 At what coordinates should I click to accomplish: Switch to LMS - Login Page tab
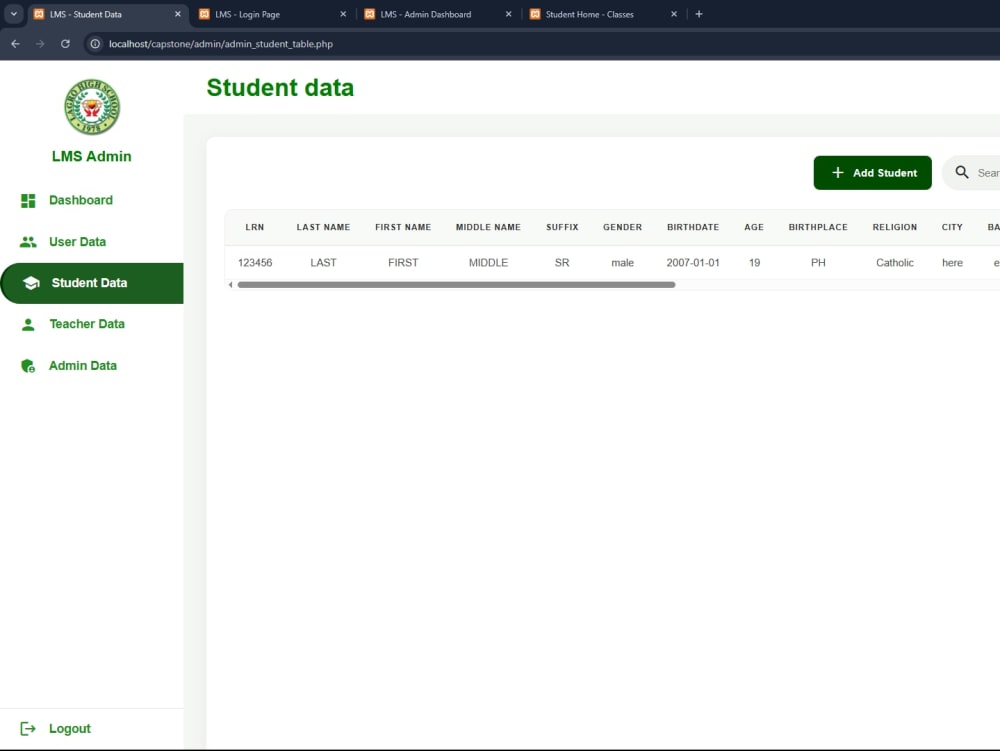(271, 14)
